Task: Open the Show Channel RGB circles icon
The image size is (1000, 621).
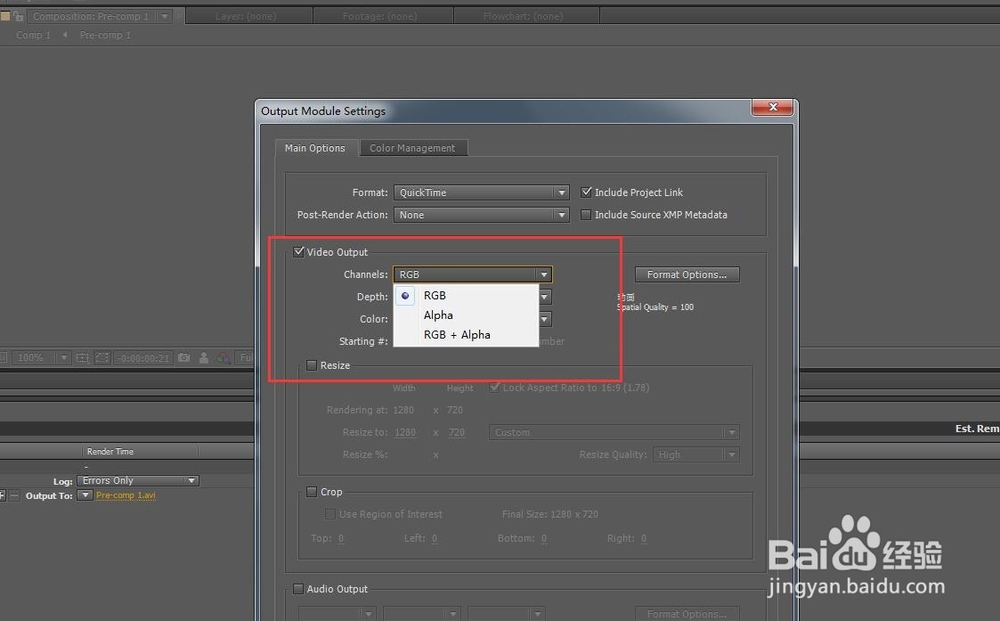Action: tap(223, 358)
